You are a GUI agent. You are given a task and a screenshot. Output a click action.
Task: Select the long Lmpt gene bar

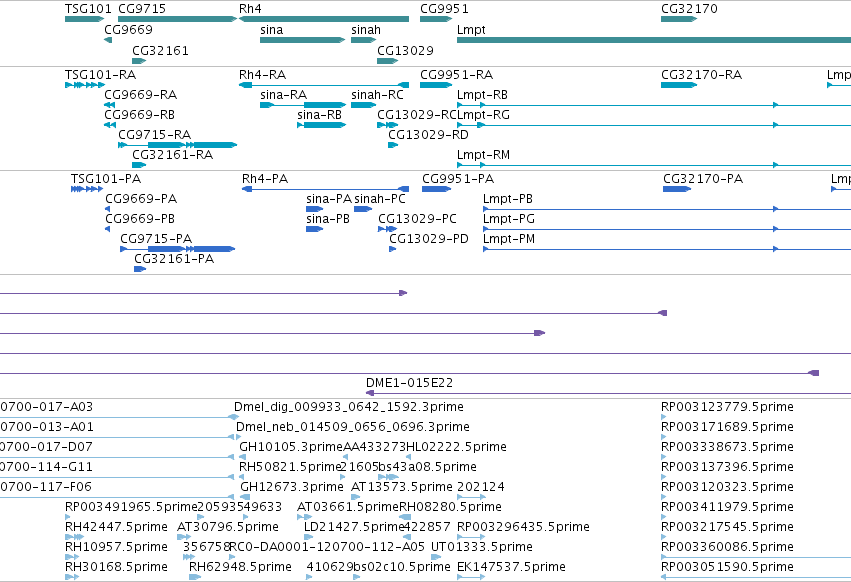654,40
